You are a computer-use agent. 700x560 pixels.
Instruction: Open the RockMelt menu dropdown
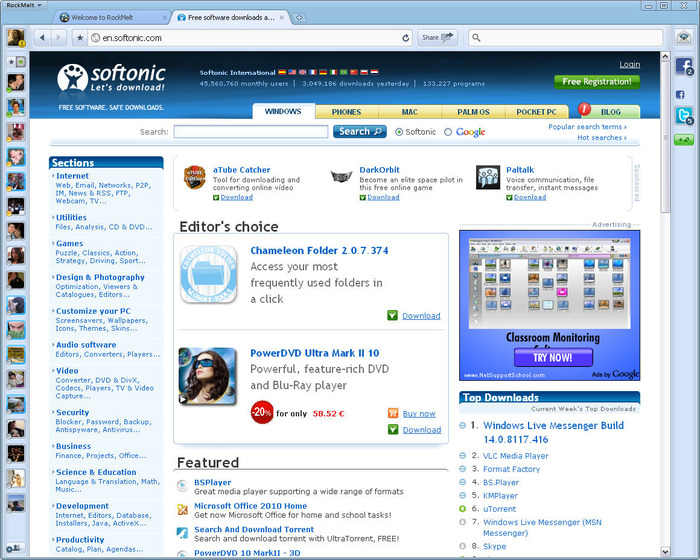pos(24,5)
